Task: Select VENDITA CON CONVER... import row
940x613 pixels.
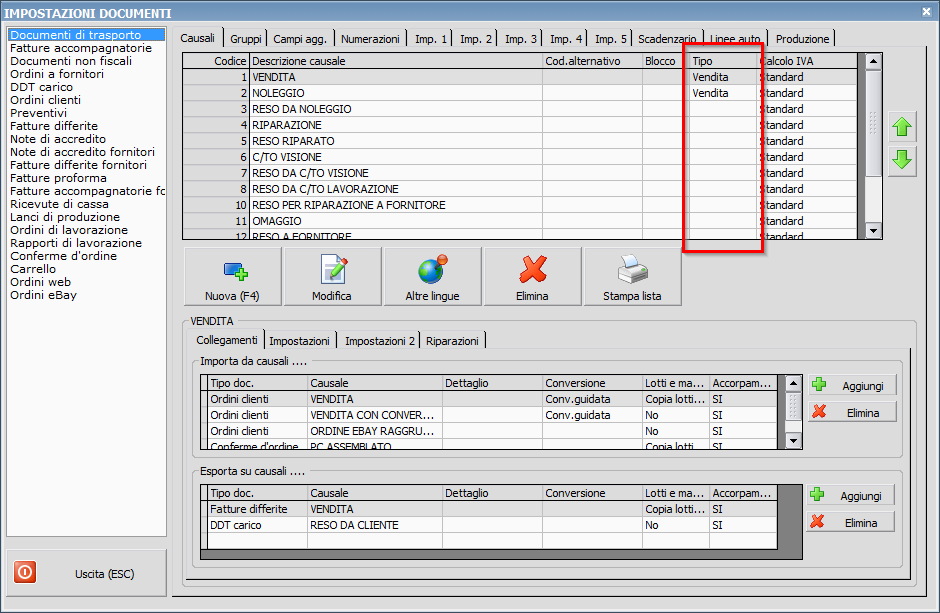Action: click(489, 415)
